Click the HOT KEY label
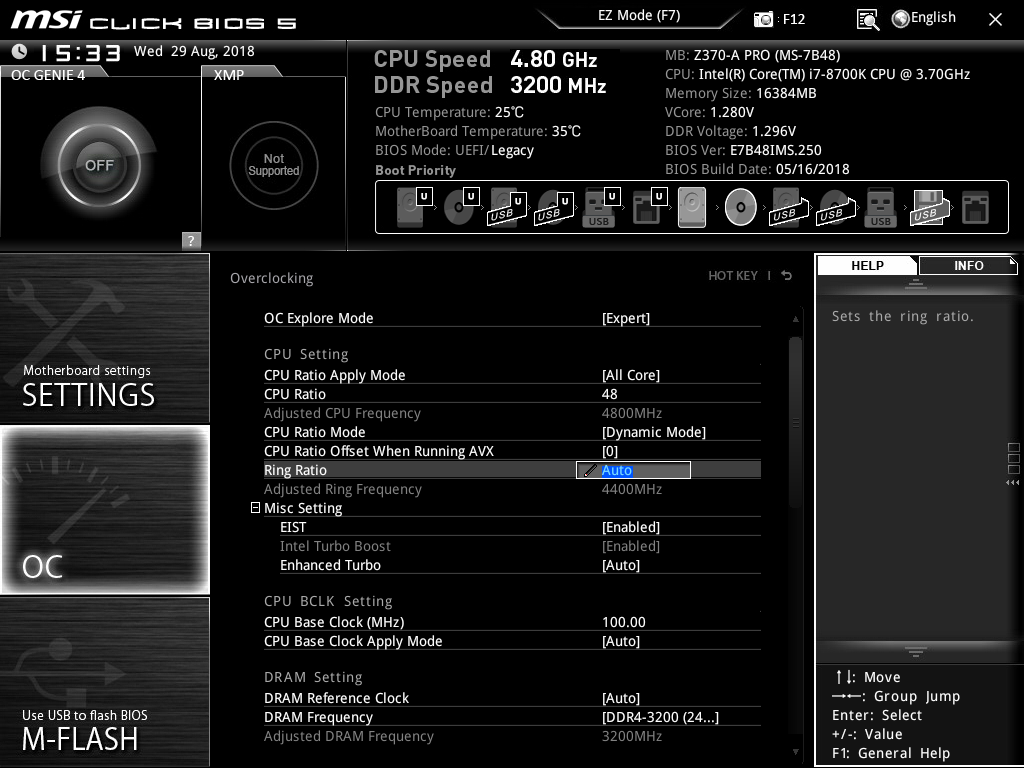 (x=733, y=276)
